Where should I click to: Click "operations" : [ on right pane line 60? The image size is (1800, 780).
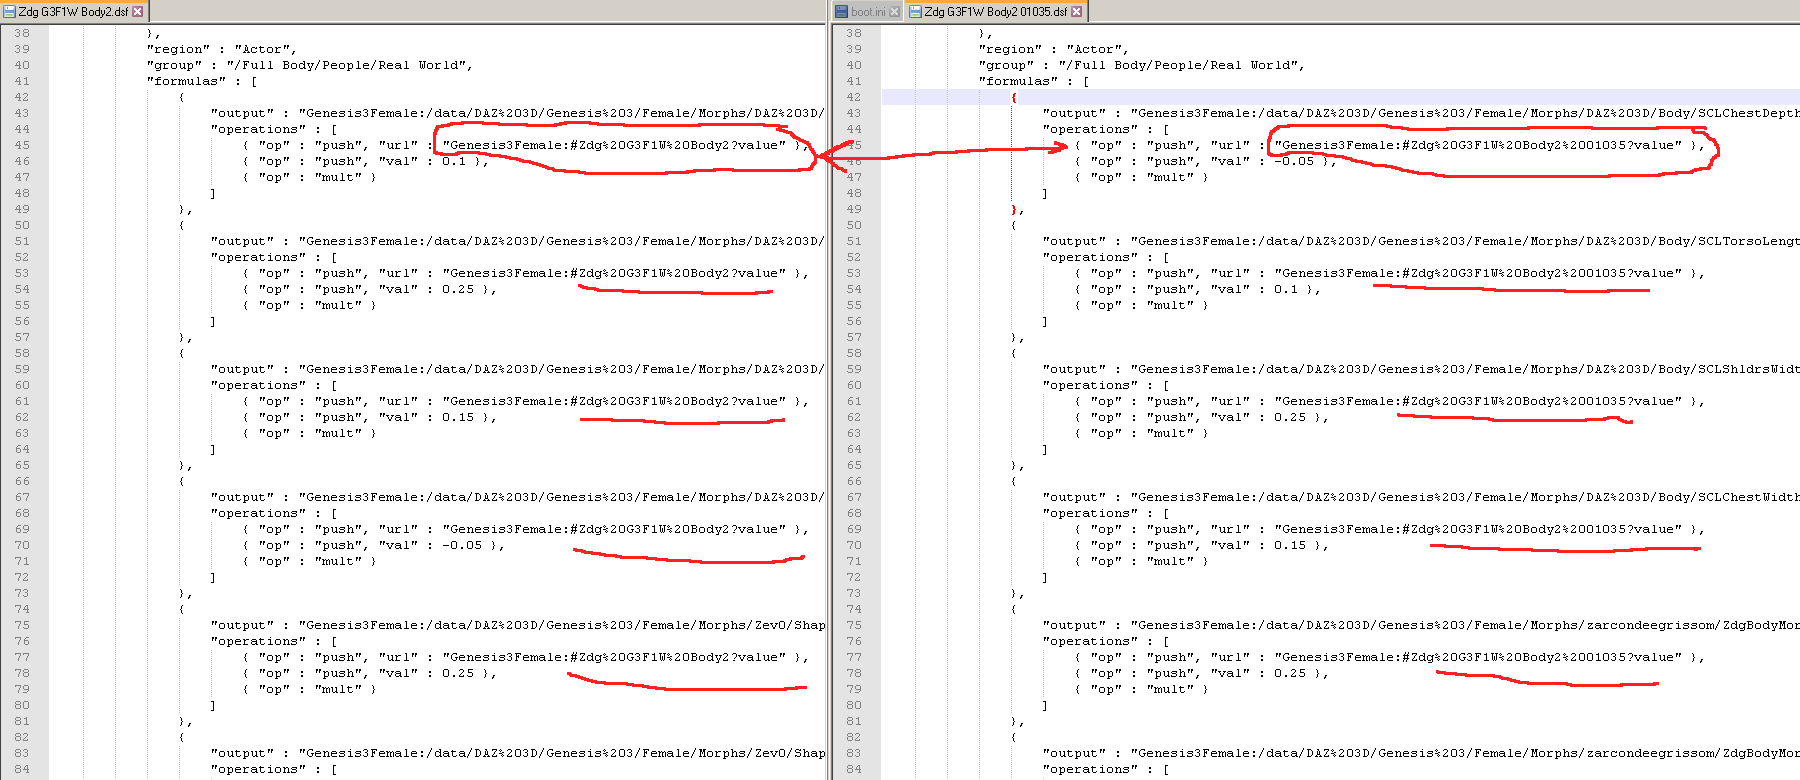coord(1106,385)
